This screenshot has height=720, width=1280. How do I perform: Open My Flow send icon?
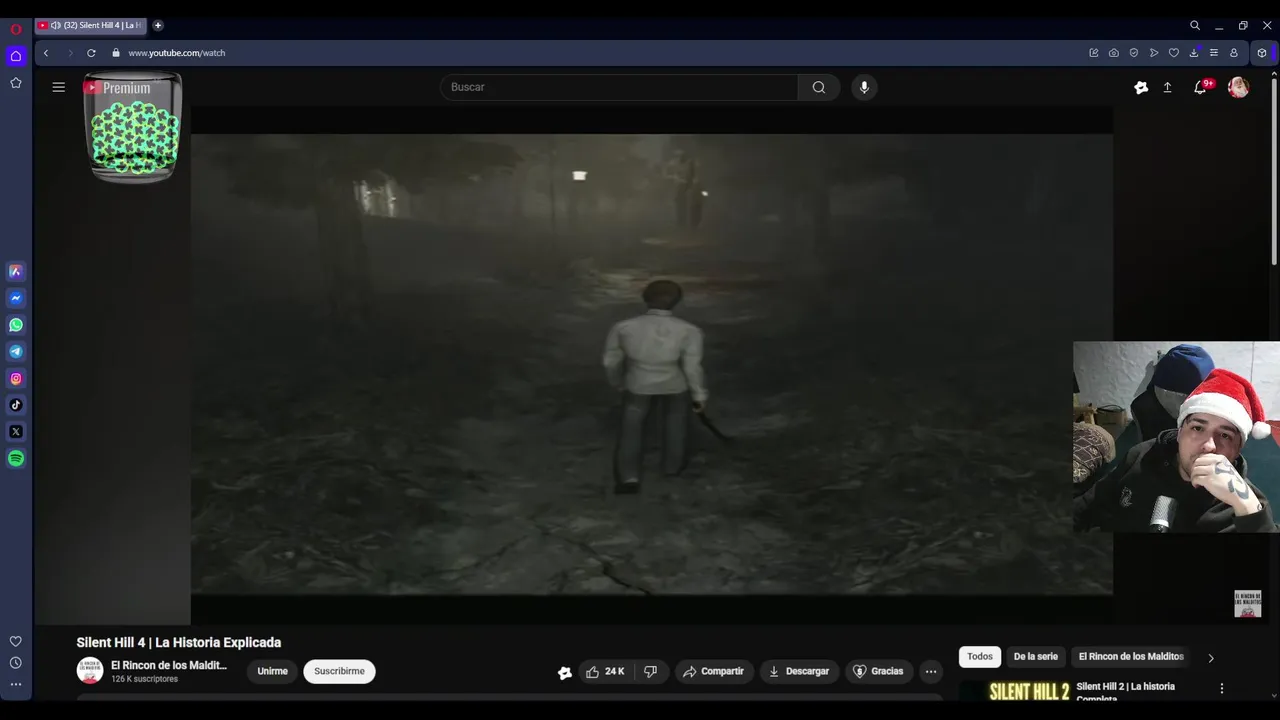(x=1154, y=53)
